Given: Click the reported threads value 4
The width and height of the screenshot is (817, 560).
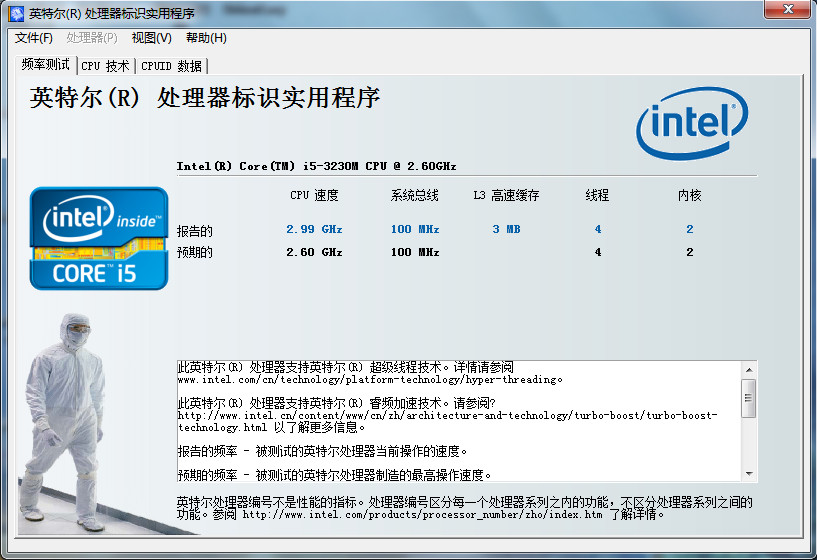Looking at the screenshot, I should click(598, 229).
